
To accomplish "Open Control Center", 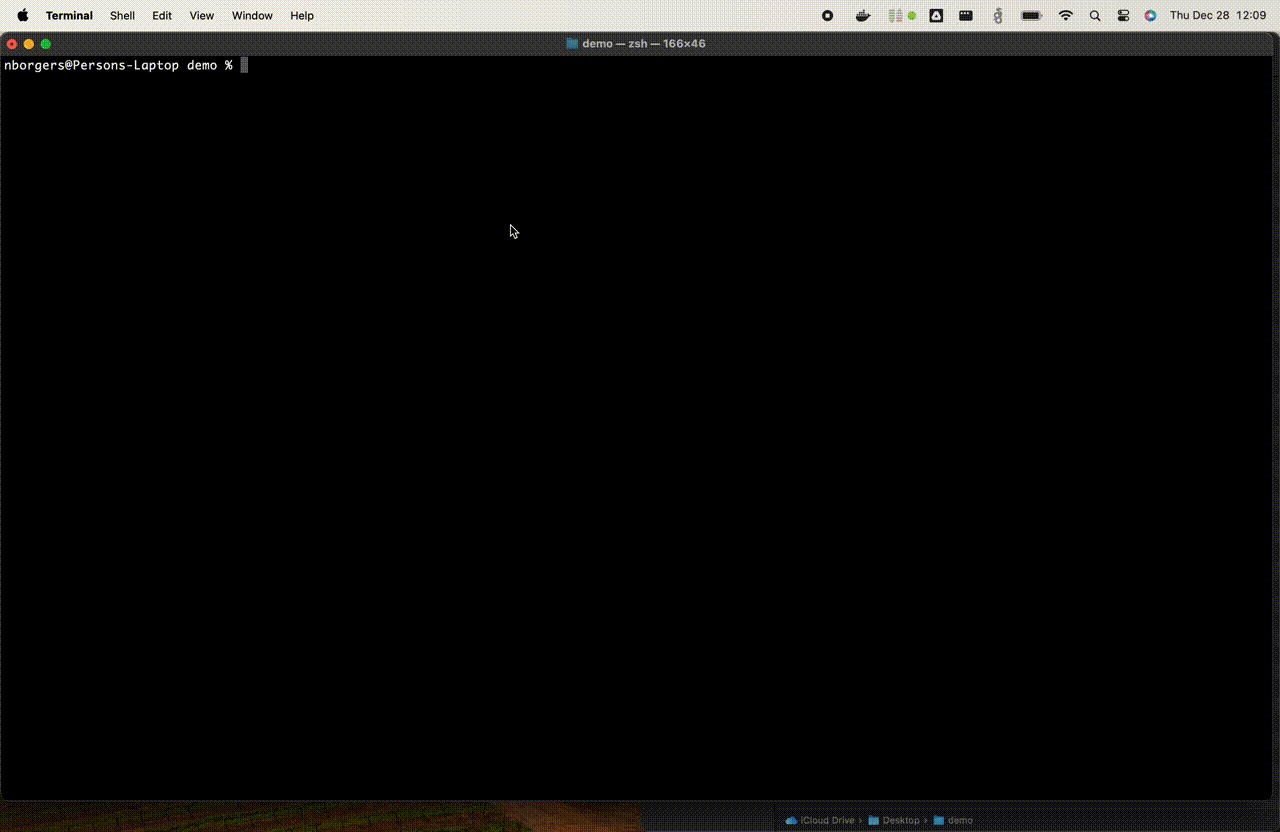I will (1123, 16).
